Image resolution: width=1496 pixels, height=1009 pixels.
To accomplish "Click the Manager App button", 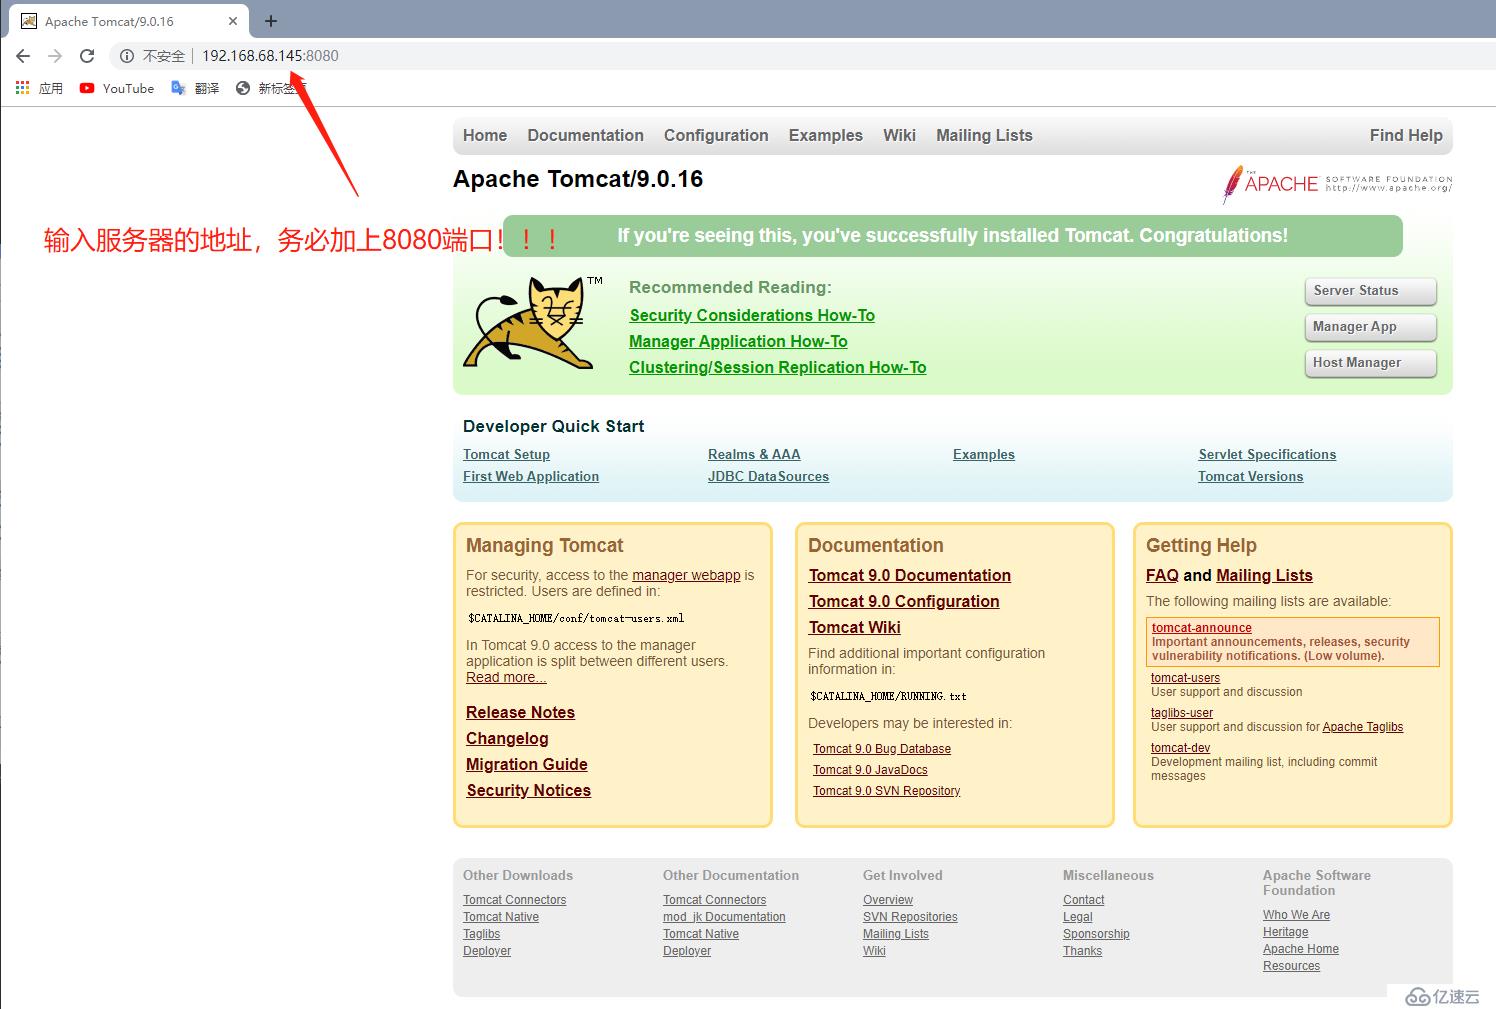I will pyautogui.click(x=1370, y=327).
